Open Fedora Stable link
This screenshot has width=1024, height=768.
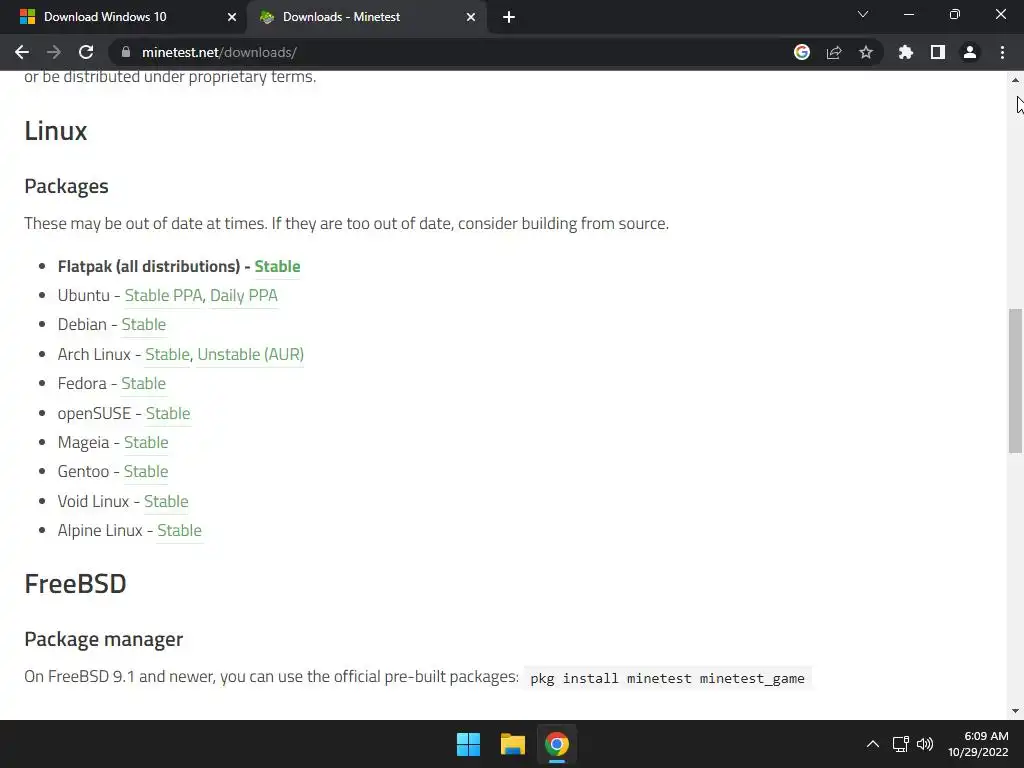click(x=144, y=383)
